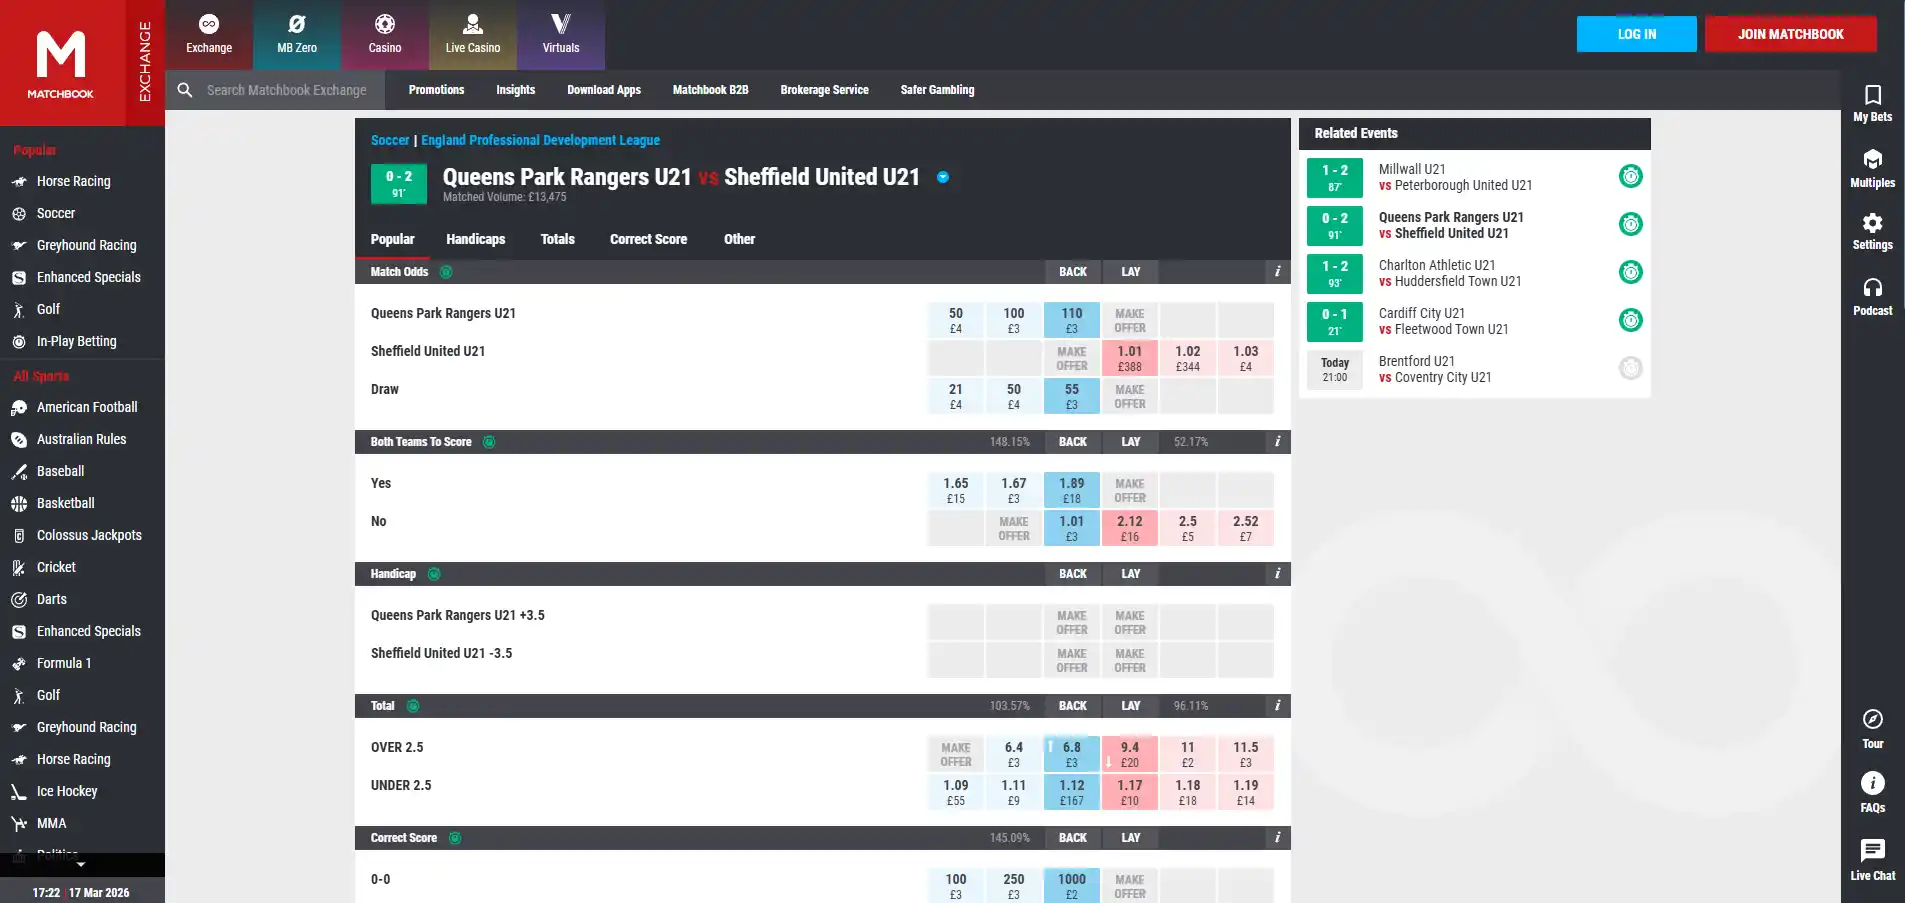Open Insights menu item
Screen dimensions: 1905x903
(x=516, y=90)
